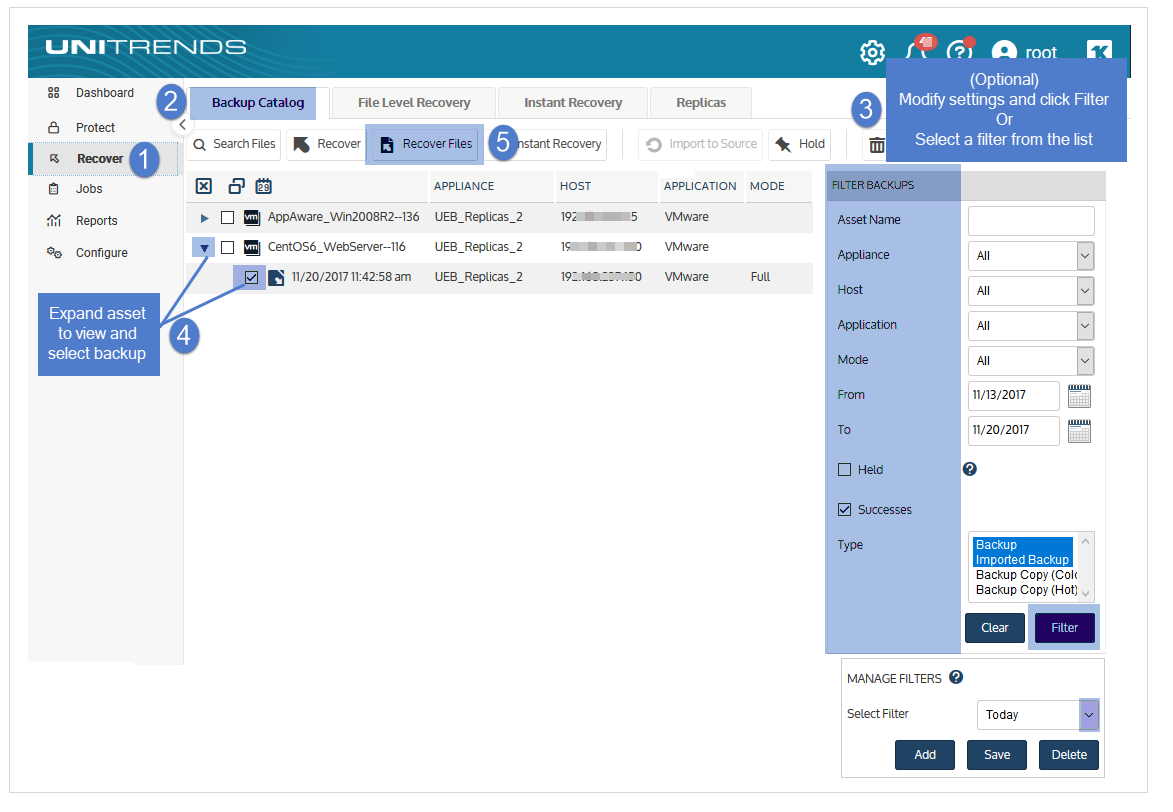Open the From date calendar picker
The height and width of the screenshot is (812, 1173).
click(1079, 396)
